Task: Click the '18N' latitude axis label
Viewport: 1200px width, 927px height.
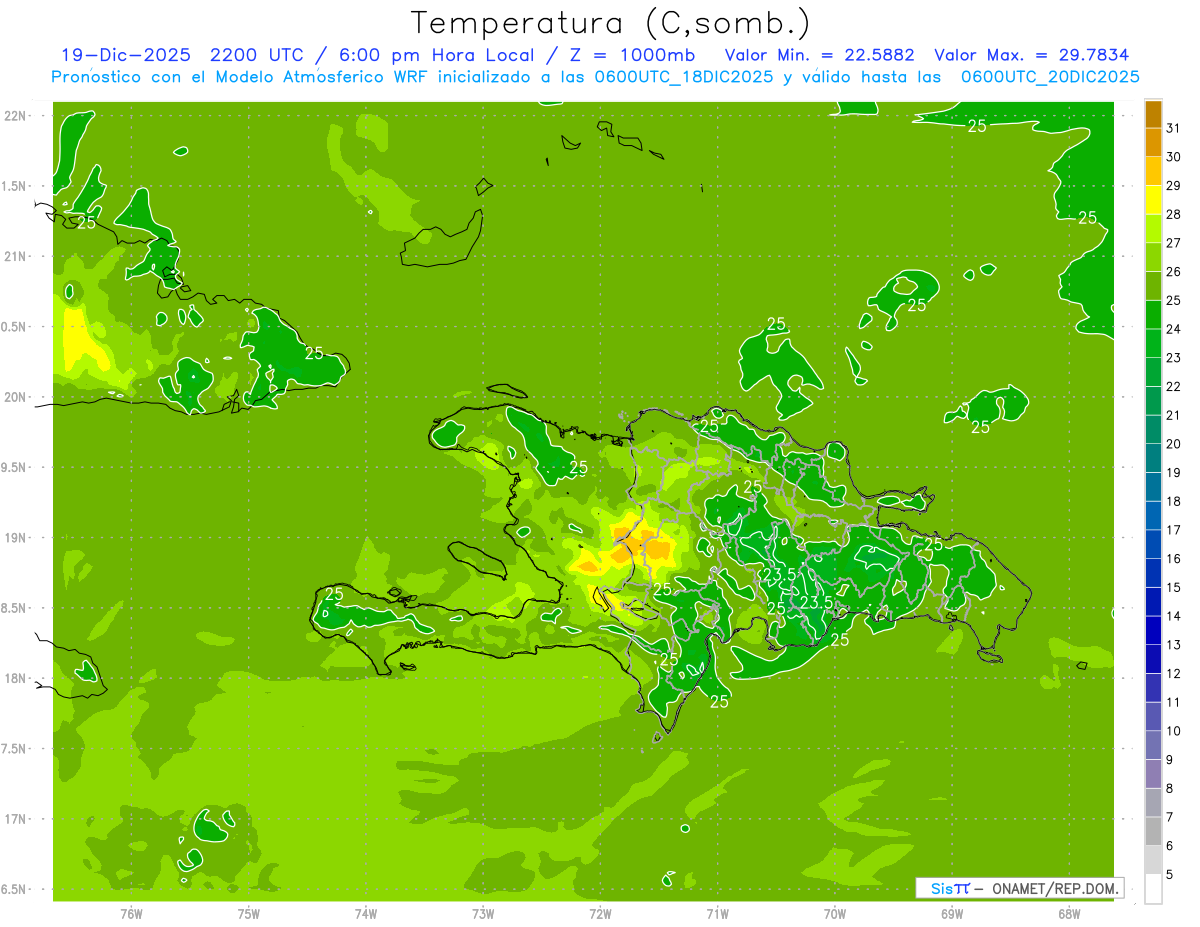Action: pos(15,678)
